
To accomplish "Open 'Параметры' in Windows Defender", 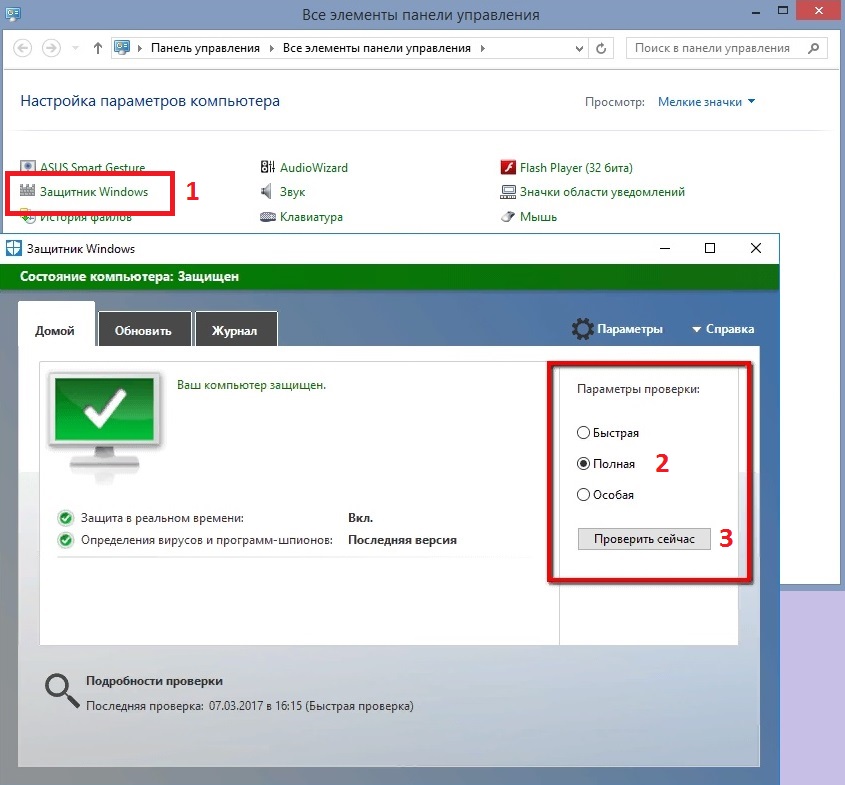I will pyautogui.click(x=629, y=329).
